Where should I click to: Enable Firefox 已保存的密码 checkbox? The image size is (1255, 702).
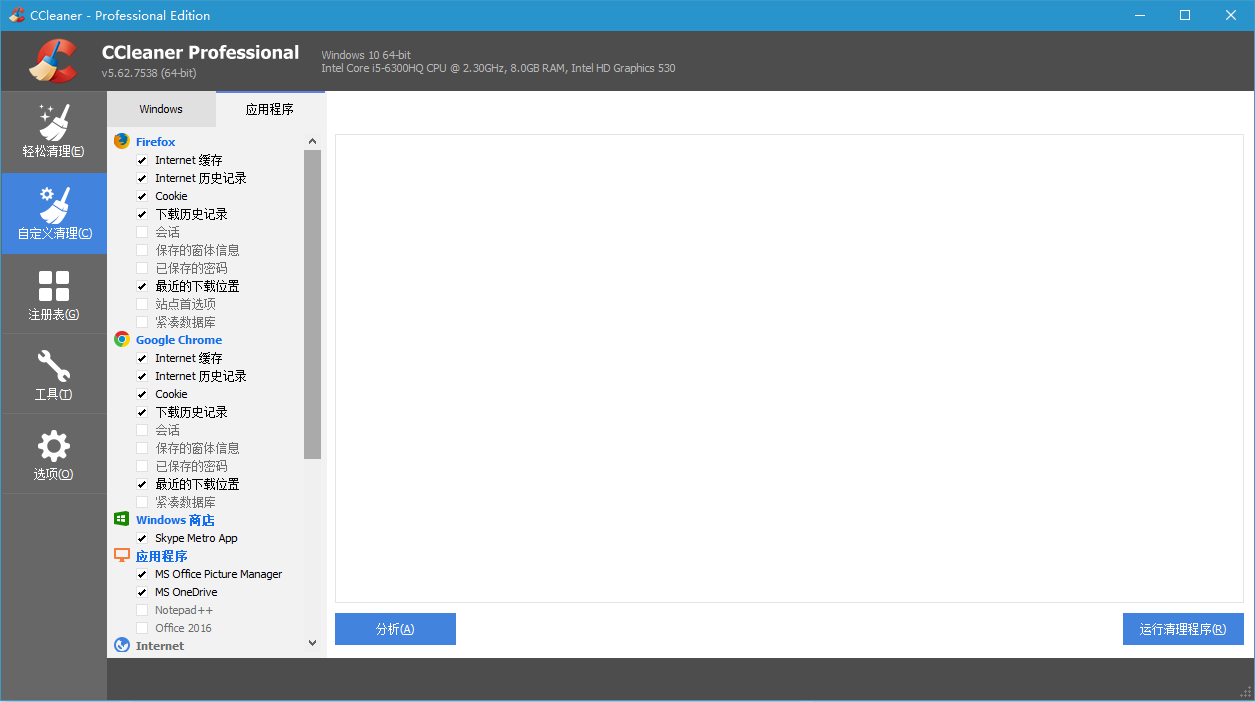(142, 268)
